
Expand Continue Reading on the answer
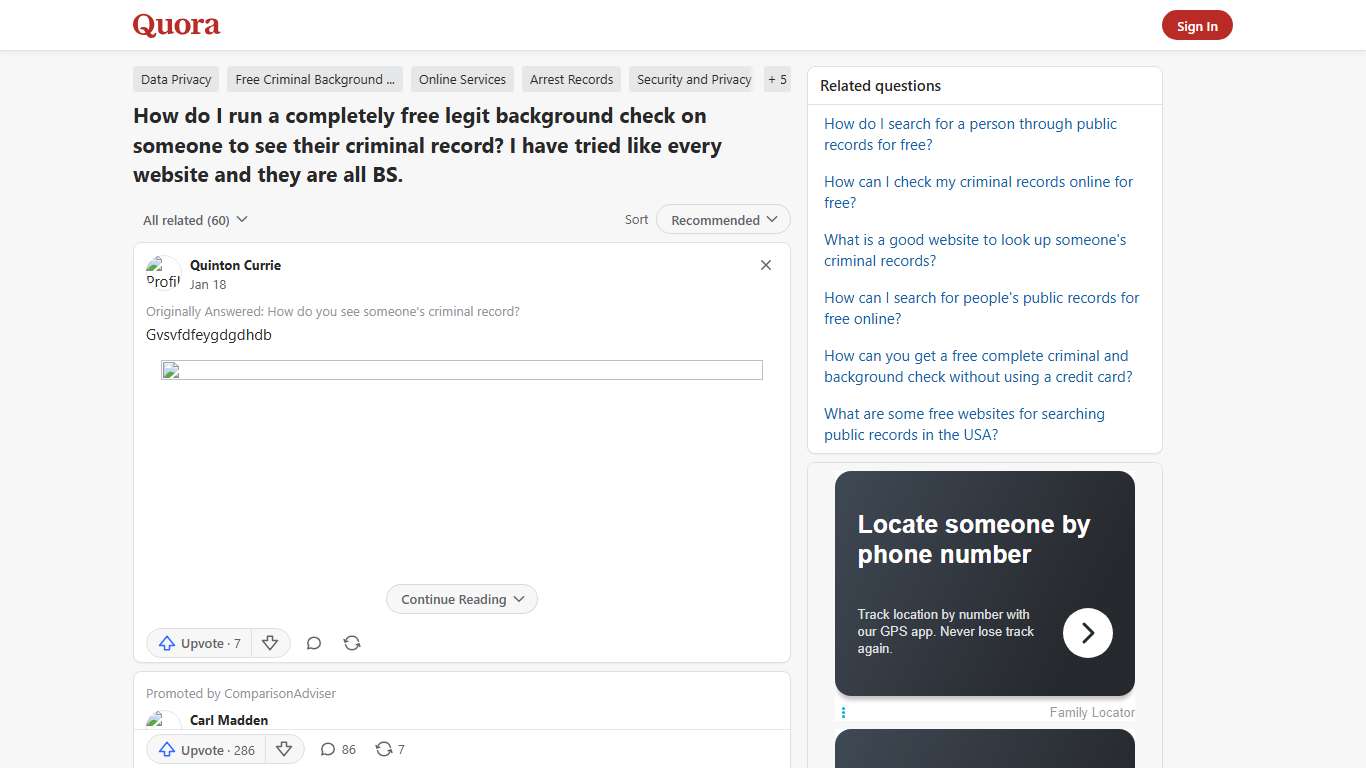[x=461, y=599]
